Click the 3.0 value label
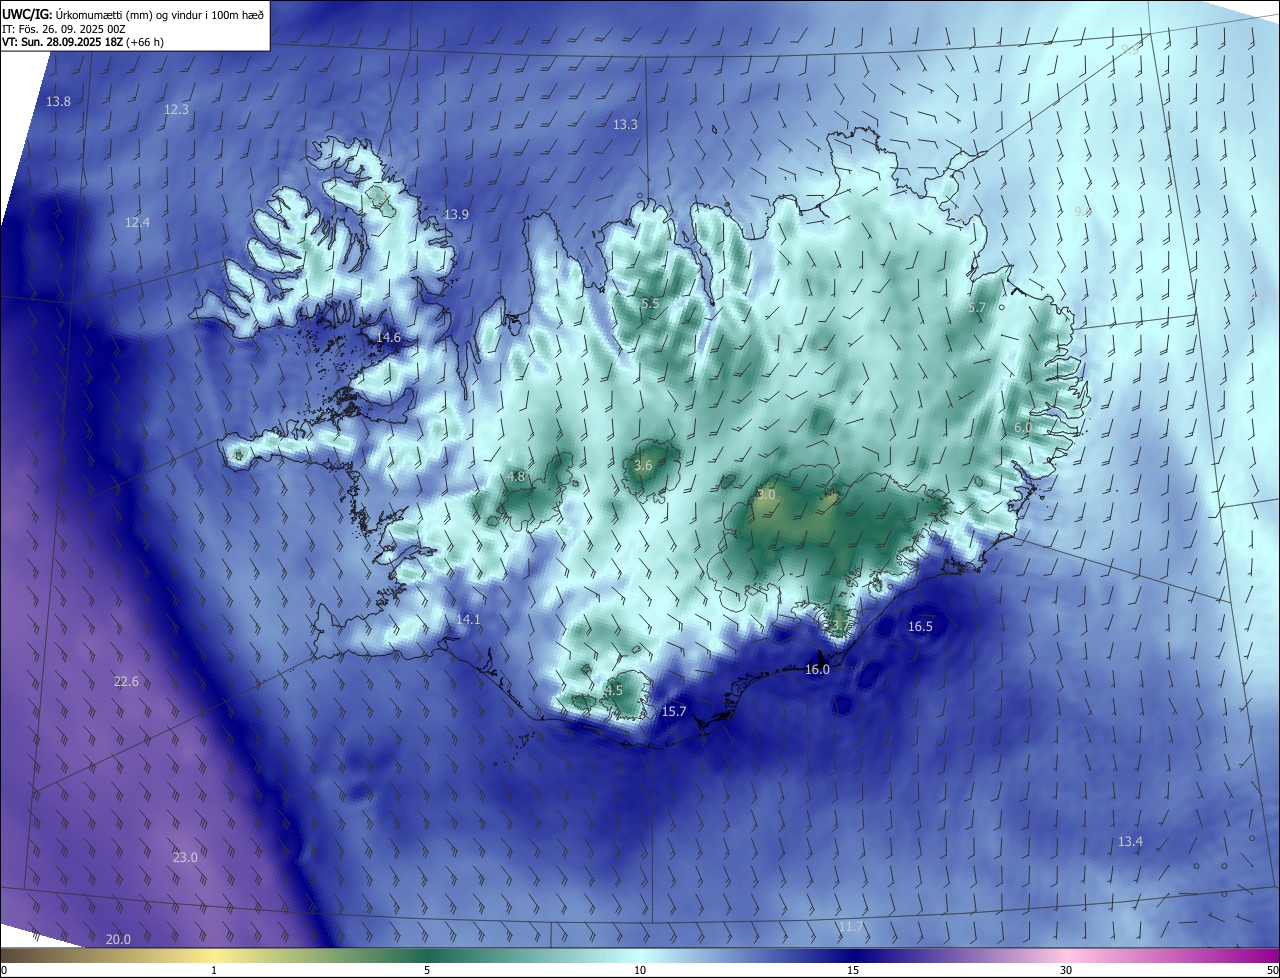Image resolution: width=1280 pixels, height=978 pixels. pos(766,494)
